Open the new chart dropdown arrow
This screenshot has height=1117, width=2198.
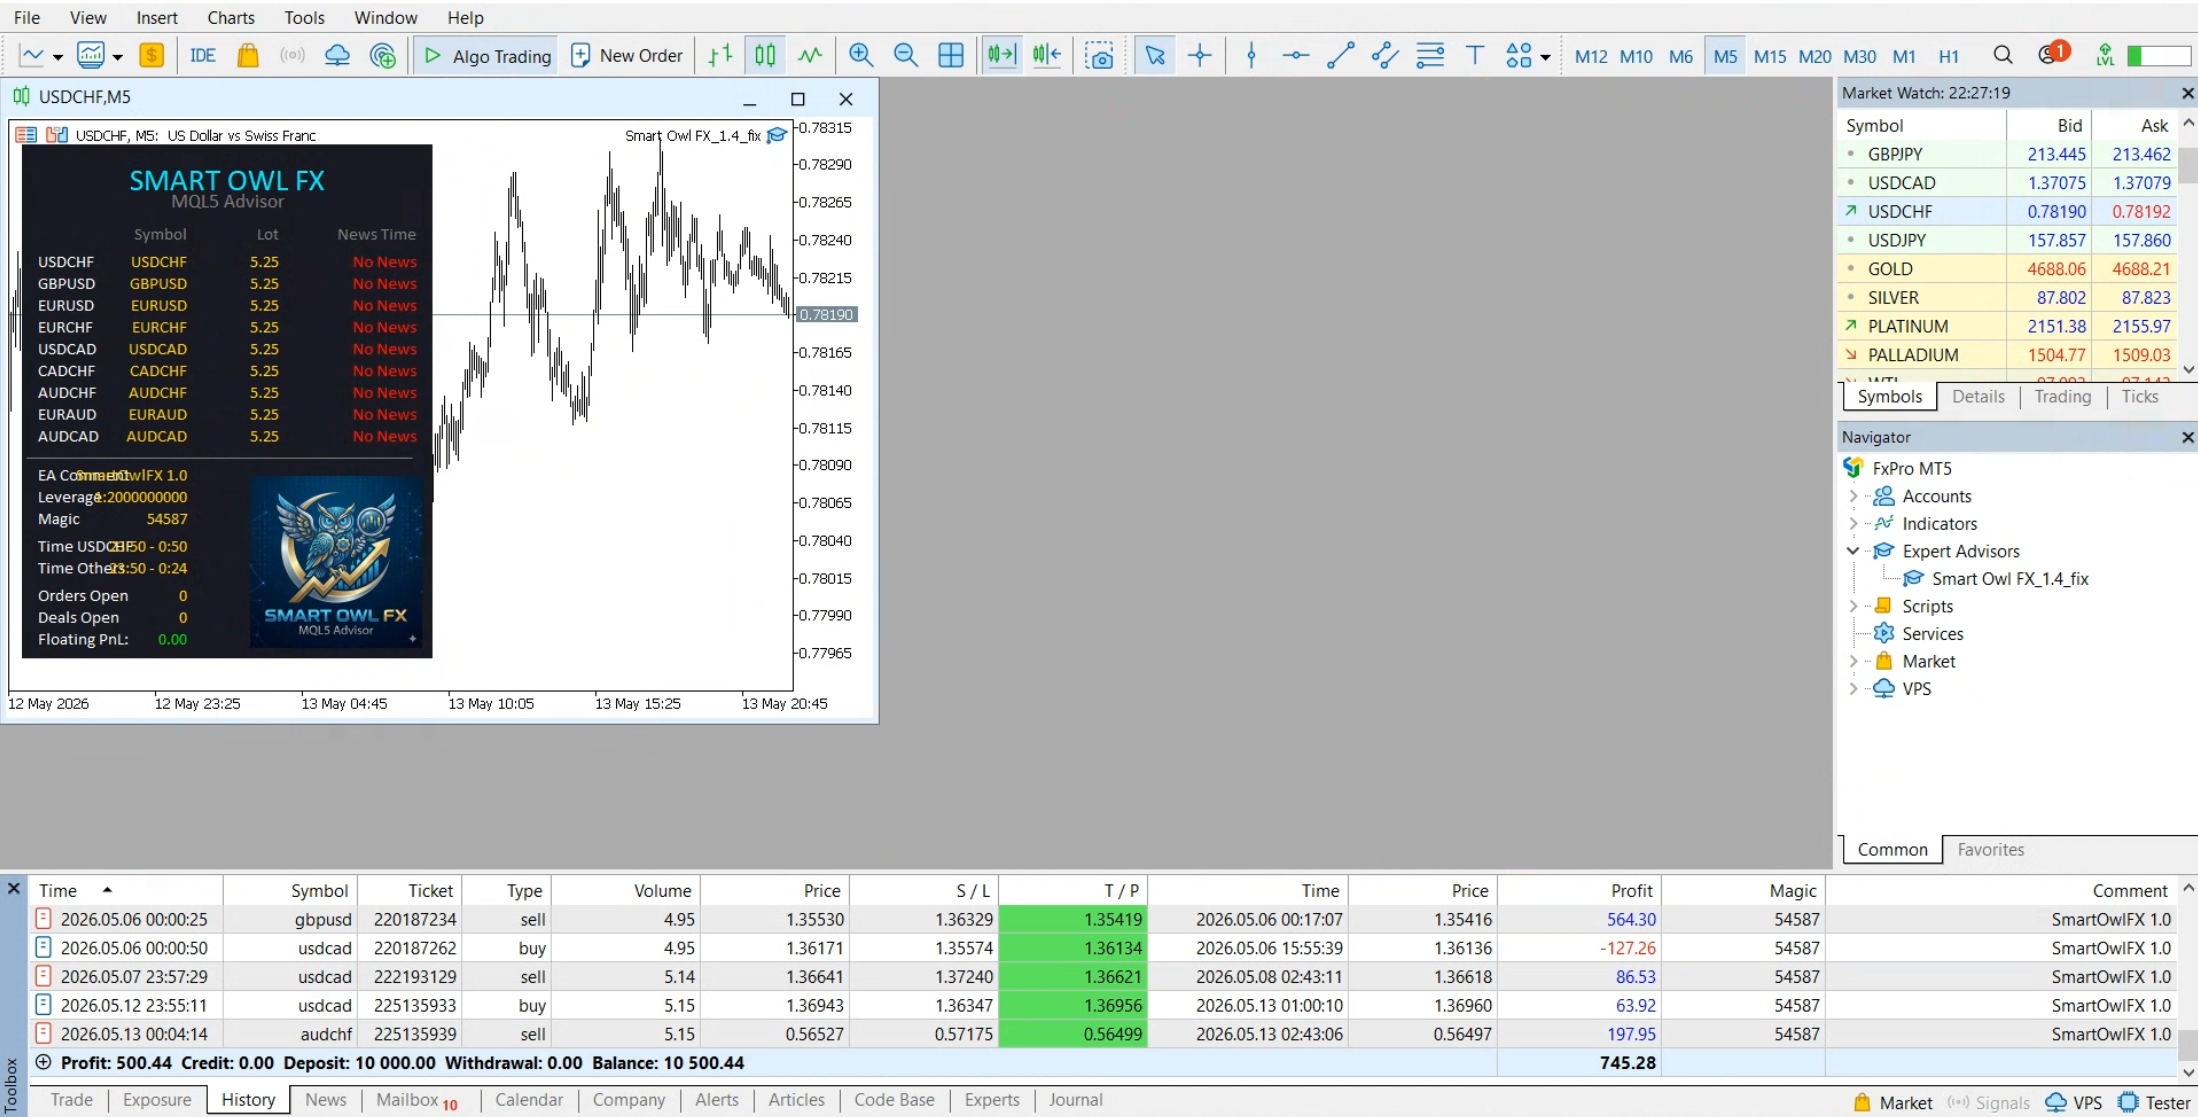pos(58,57)
